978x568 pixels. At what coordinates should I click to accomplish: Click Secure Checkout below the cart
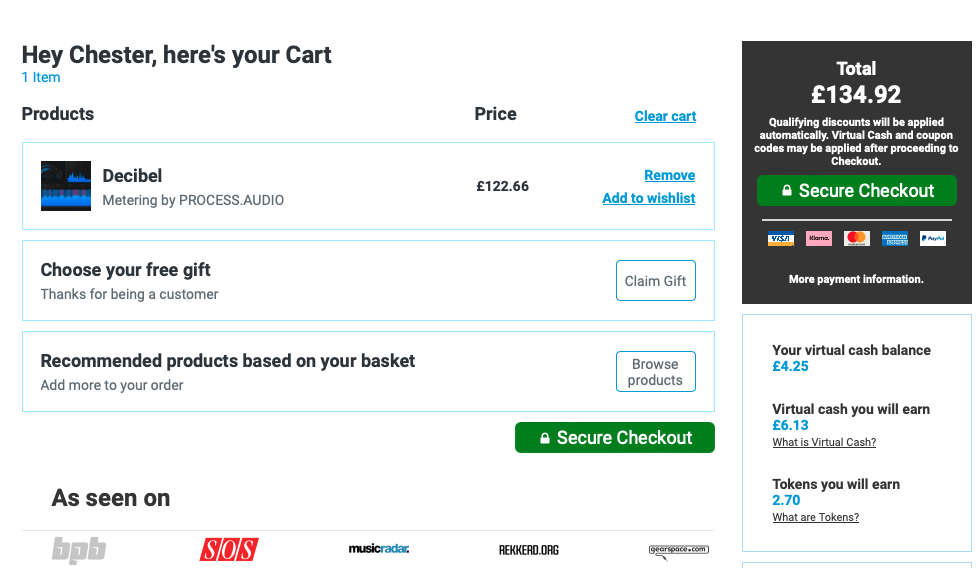point(614,438)
